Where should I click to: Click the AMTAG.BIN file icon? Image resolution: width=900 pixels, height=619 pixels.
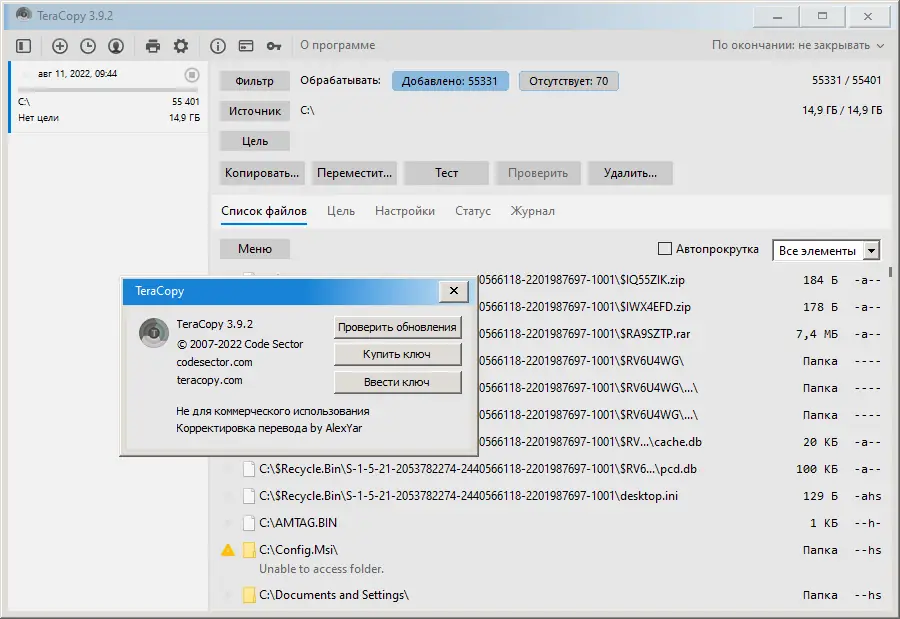249,523
